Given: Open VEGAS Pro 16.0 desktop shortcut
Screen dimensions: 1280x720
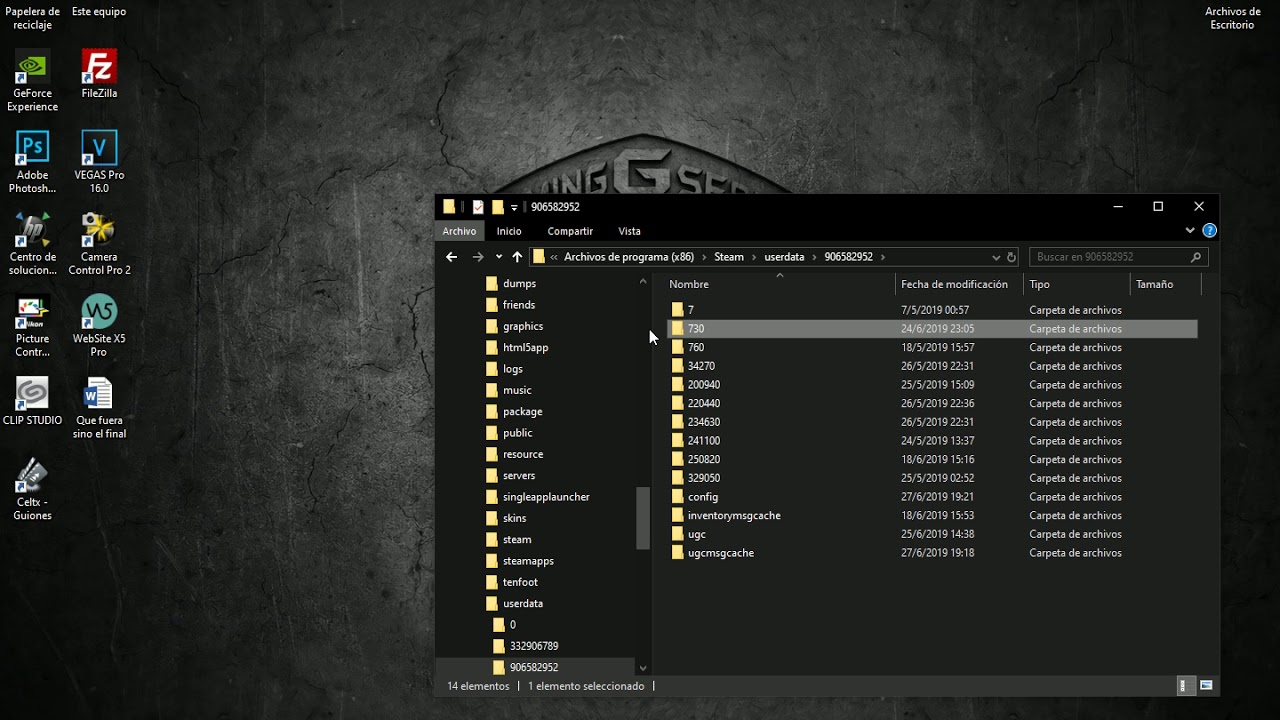Looking at the screenshot, I should [x=99, y=163].
